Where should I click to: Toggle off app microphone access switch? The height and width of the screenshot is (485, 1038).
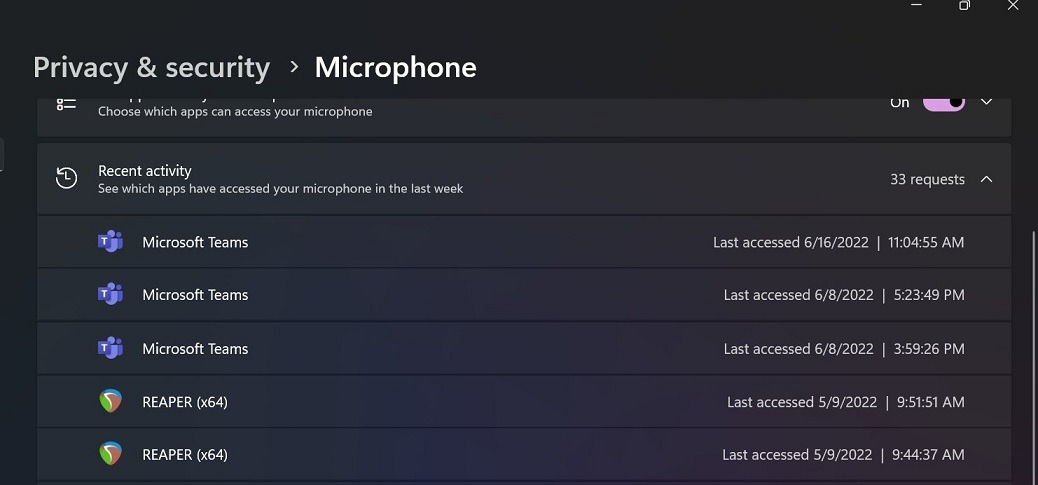(x=943, y=103)
